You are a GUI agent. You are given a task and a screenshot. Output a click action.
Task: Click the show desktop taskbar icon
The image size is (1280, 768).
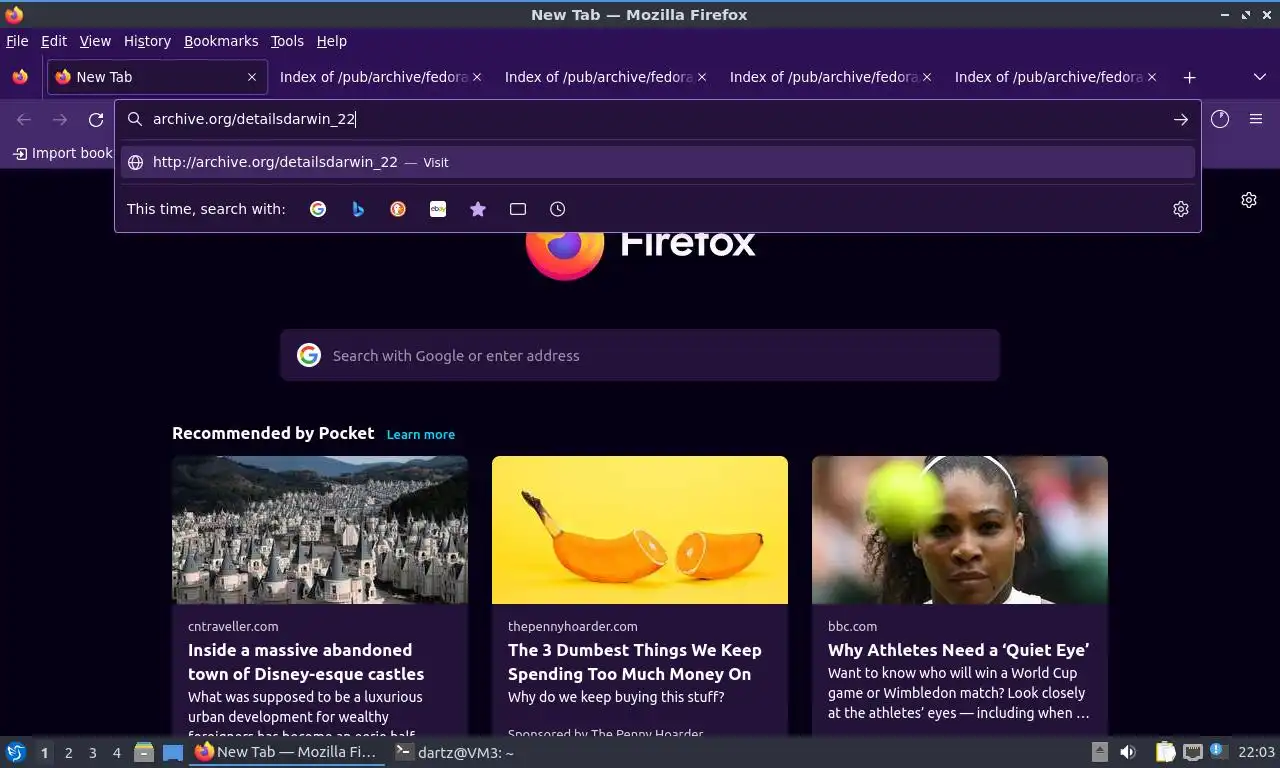coord(173,752)
